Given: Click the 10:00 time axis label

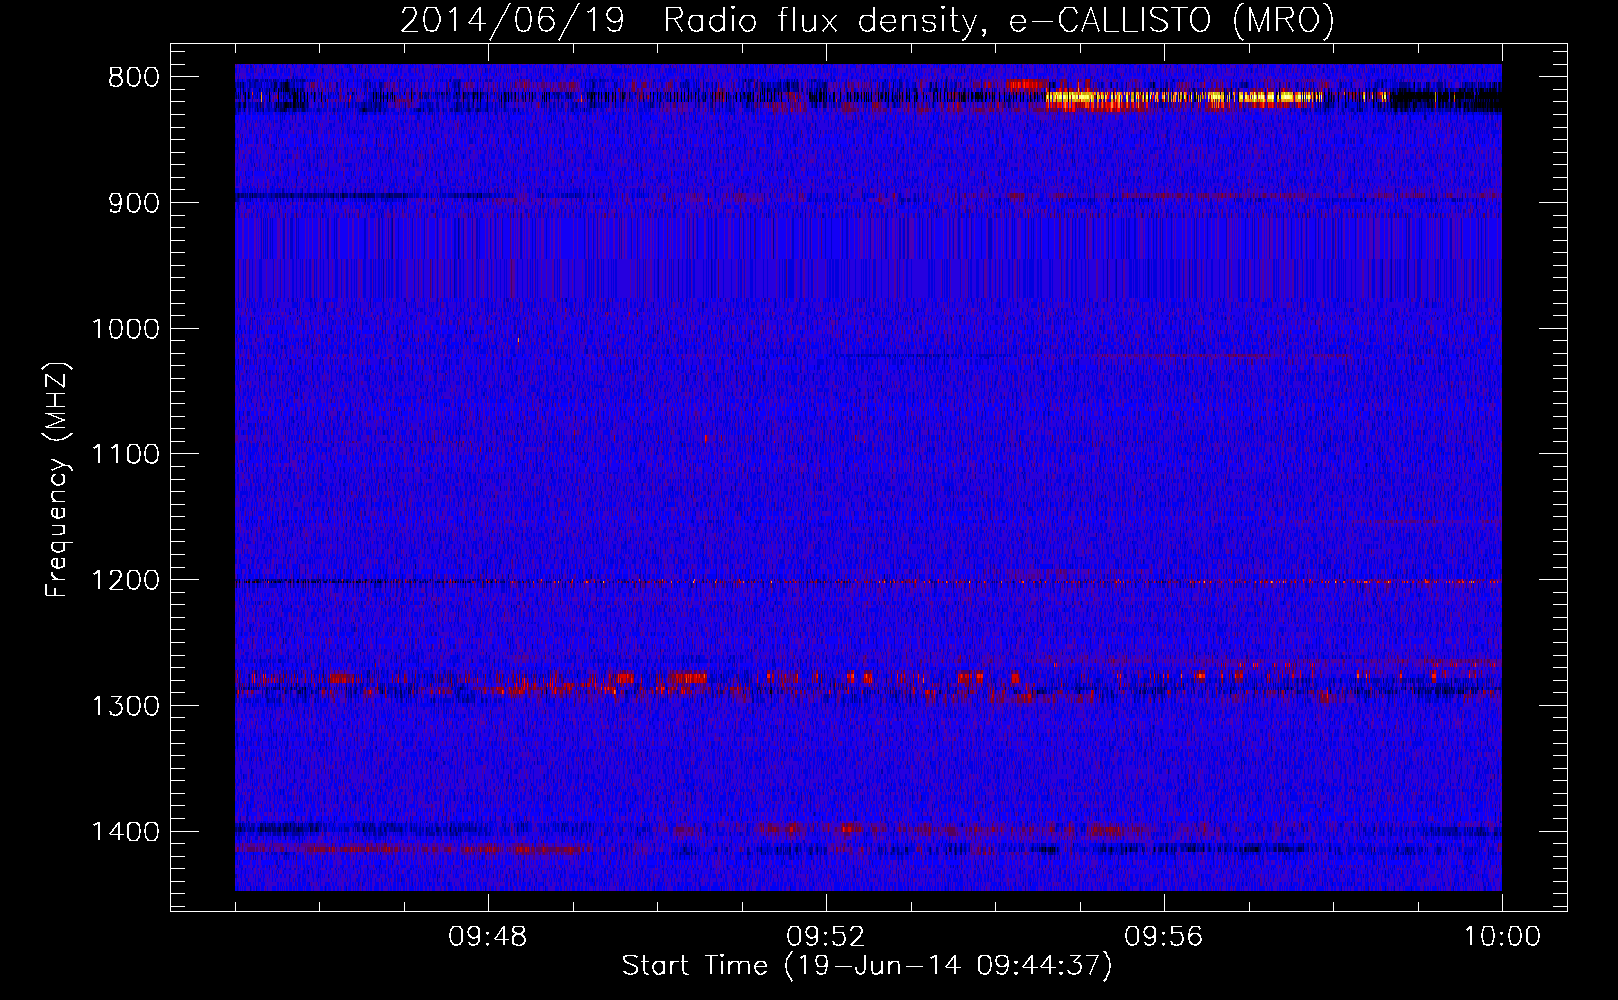Looking at the screenshot, I should 1502,937.
